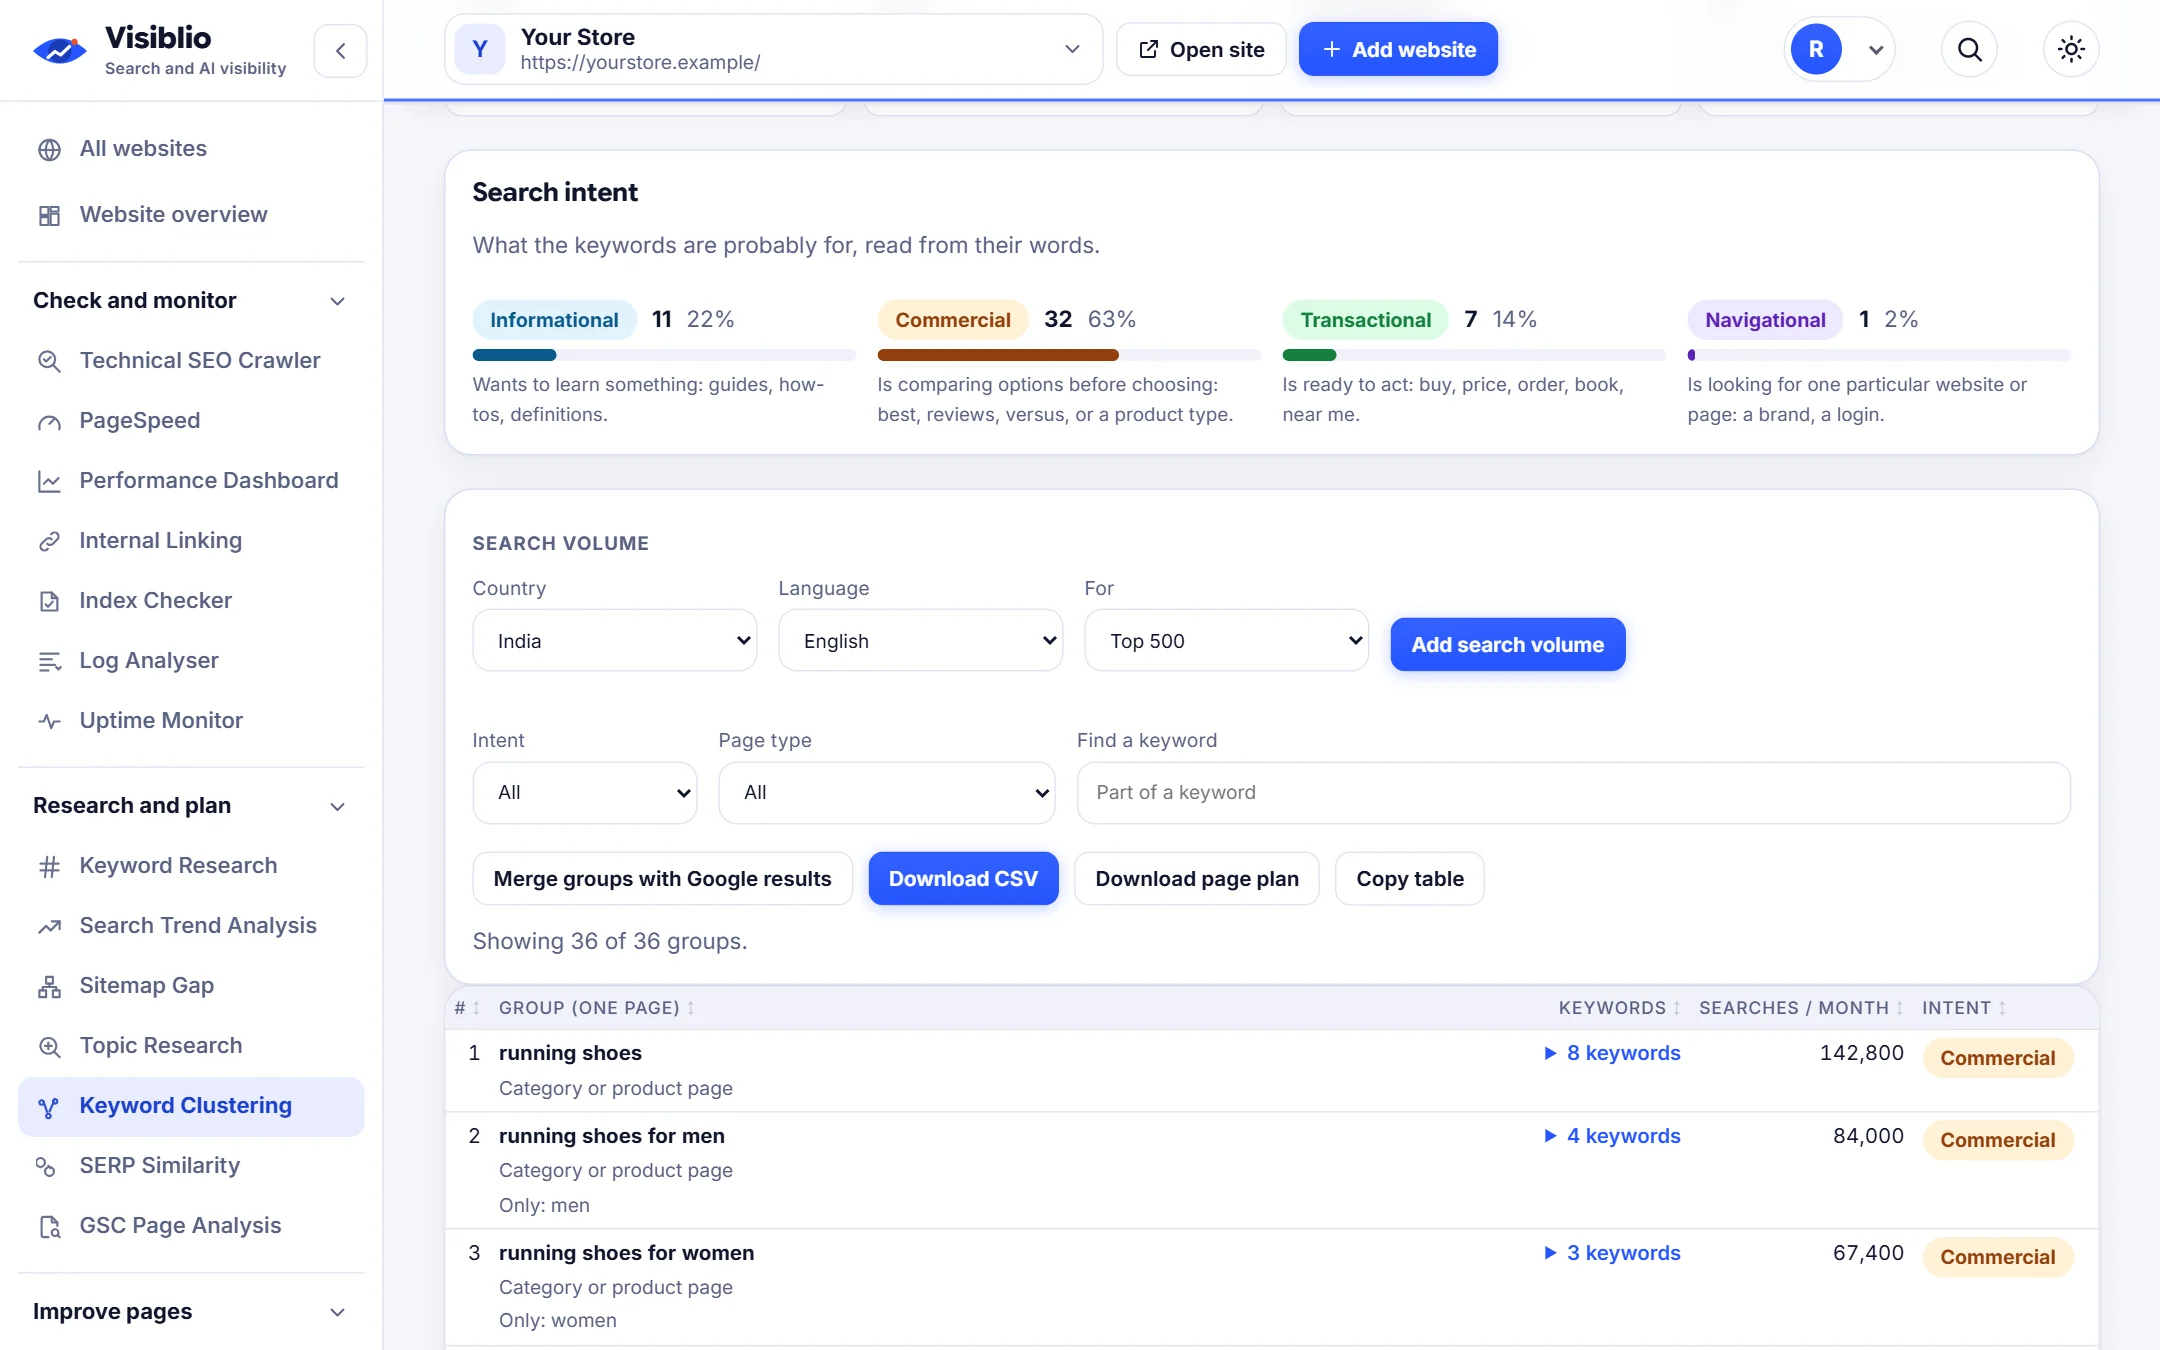Click the Keyword Research hash icon

coord(49,866)
